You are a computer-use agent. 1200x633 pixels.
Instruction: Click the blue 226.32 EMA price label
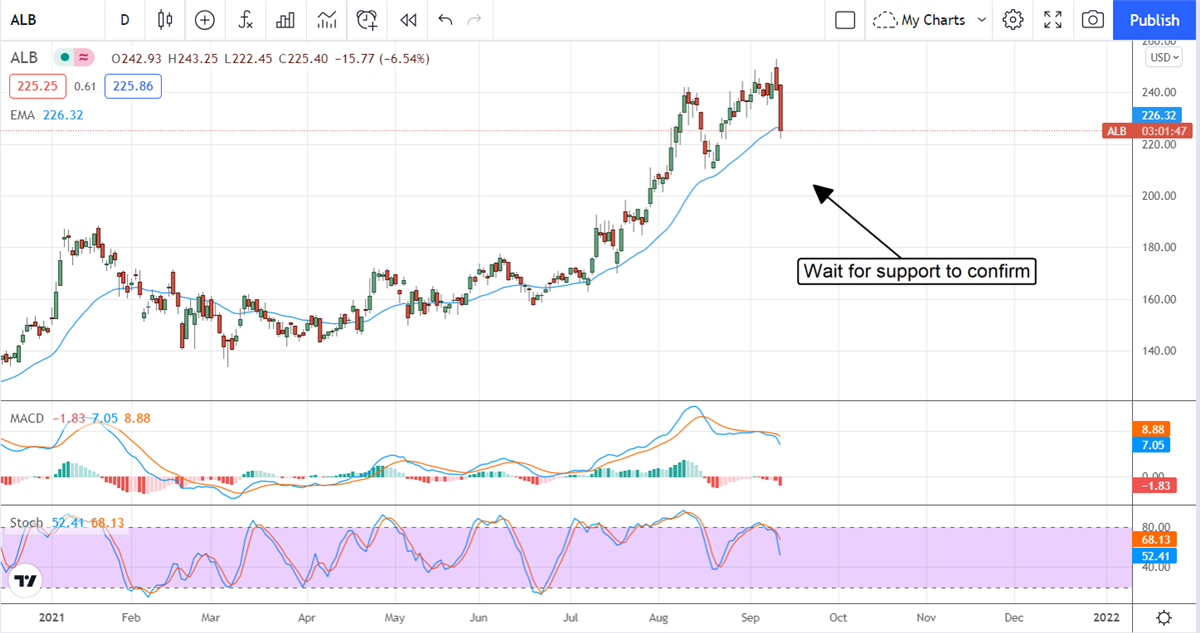point(1159,115)
